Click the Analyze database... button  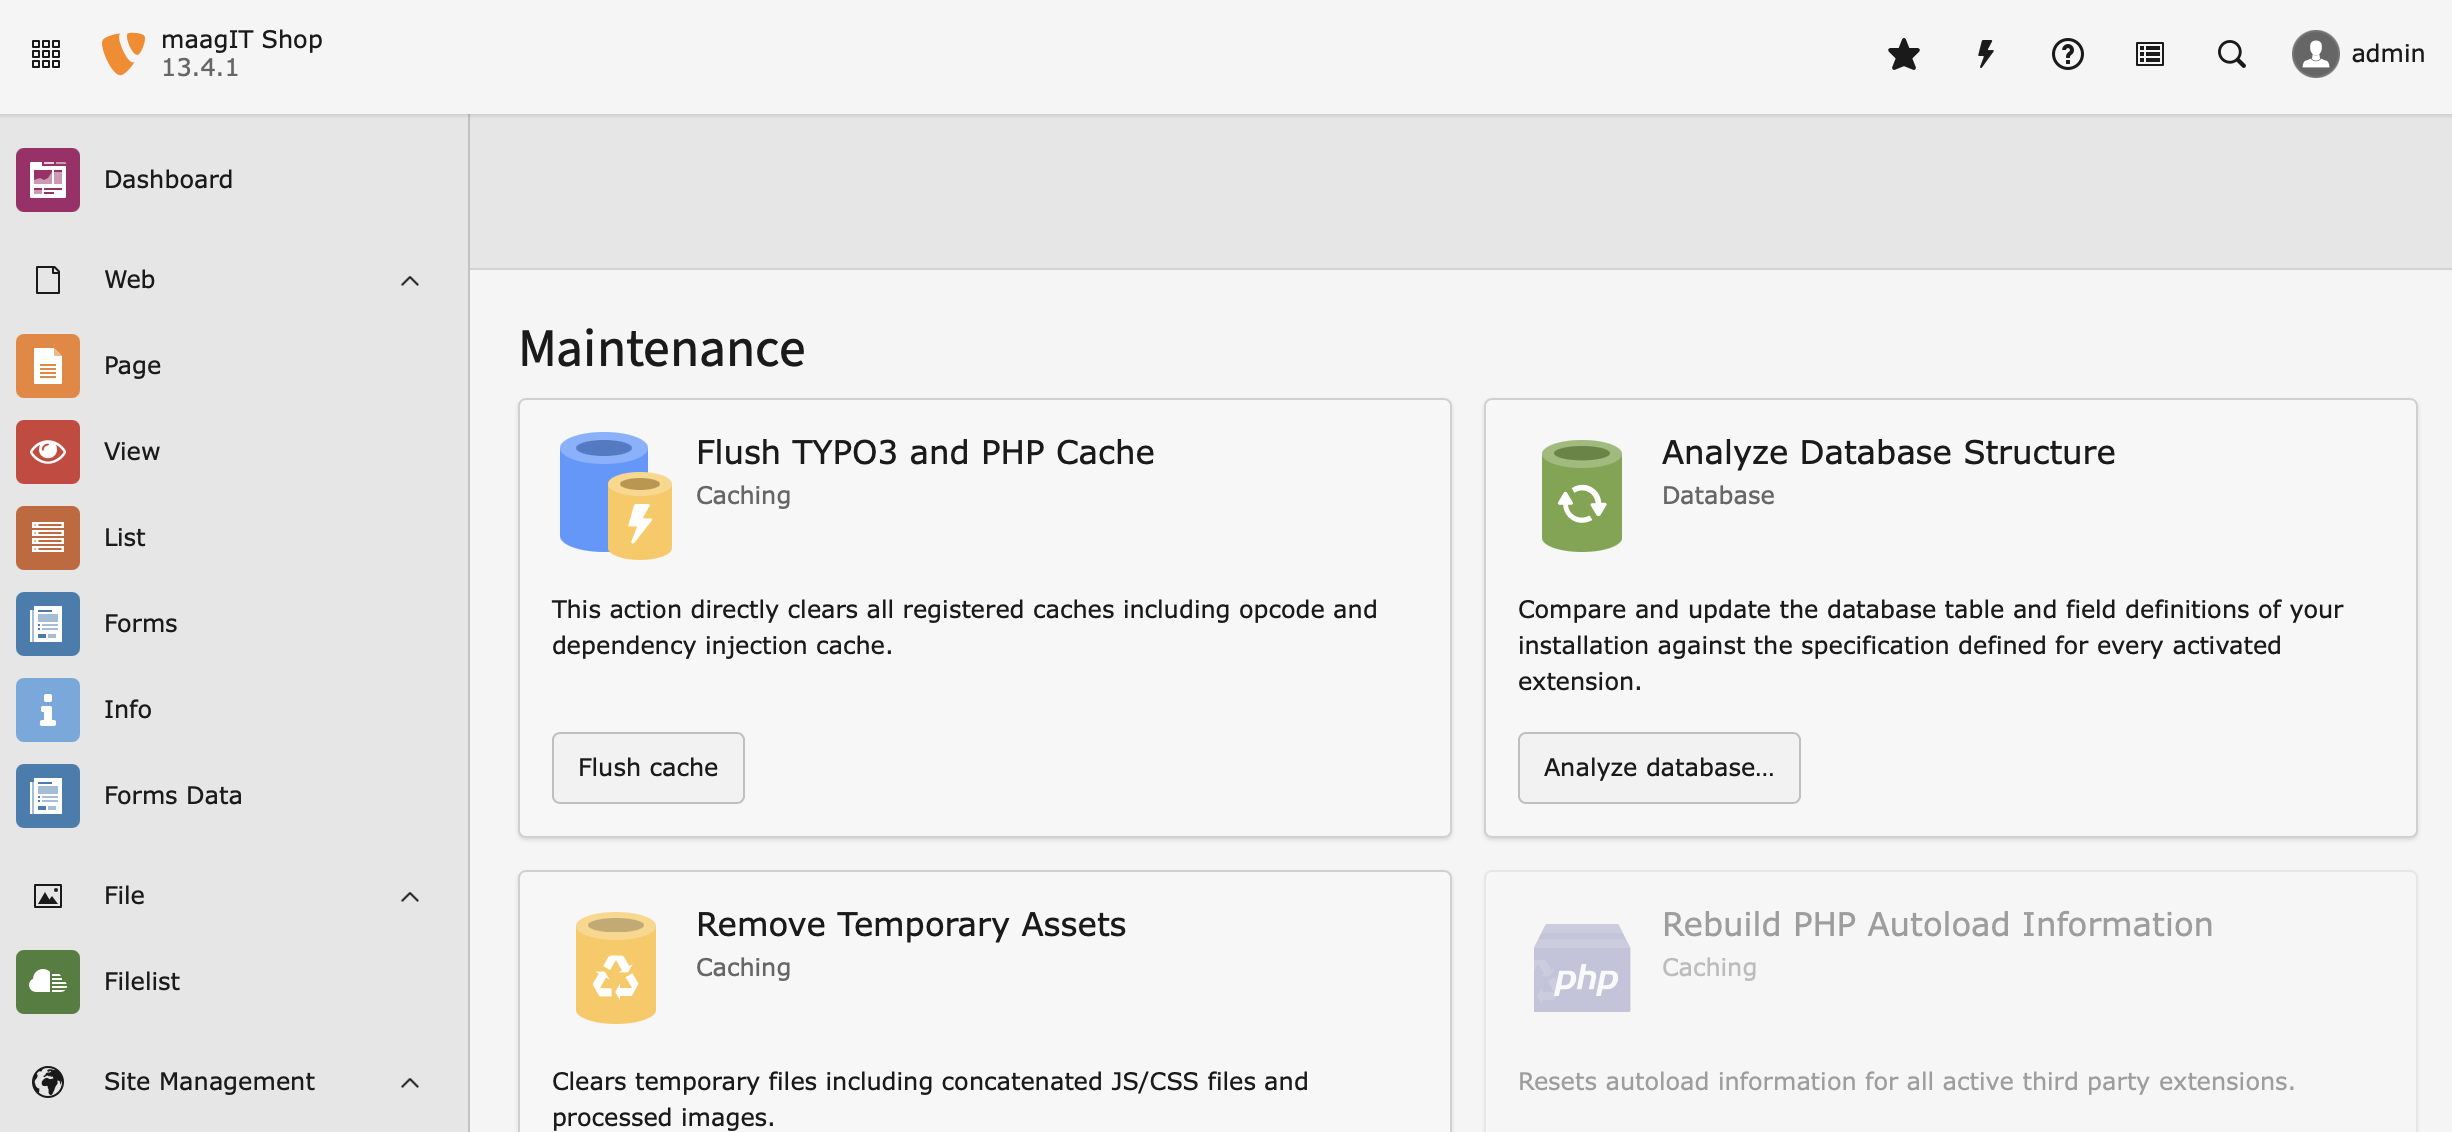pyautogui.click(x=1659, y=768)
